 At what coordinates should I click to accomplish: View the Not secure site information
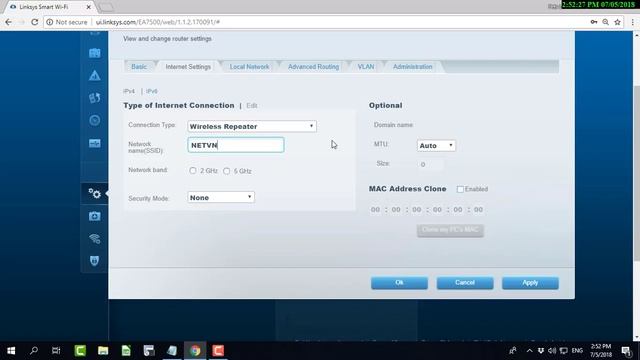point(67,22)
